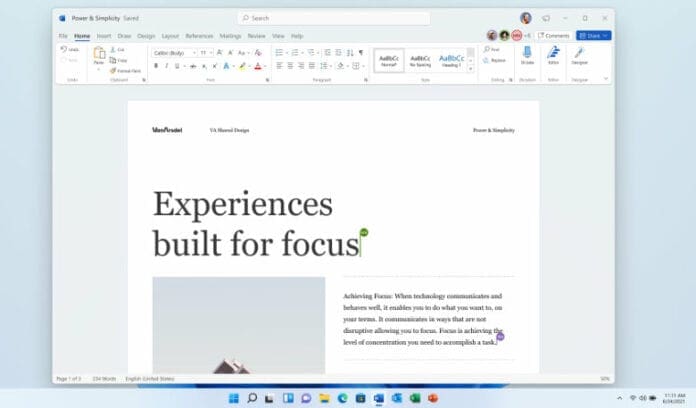
Task: Toggle Subscript formatting
Action: pos(204,66)
